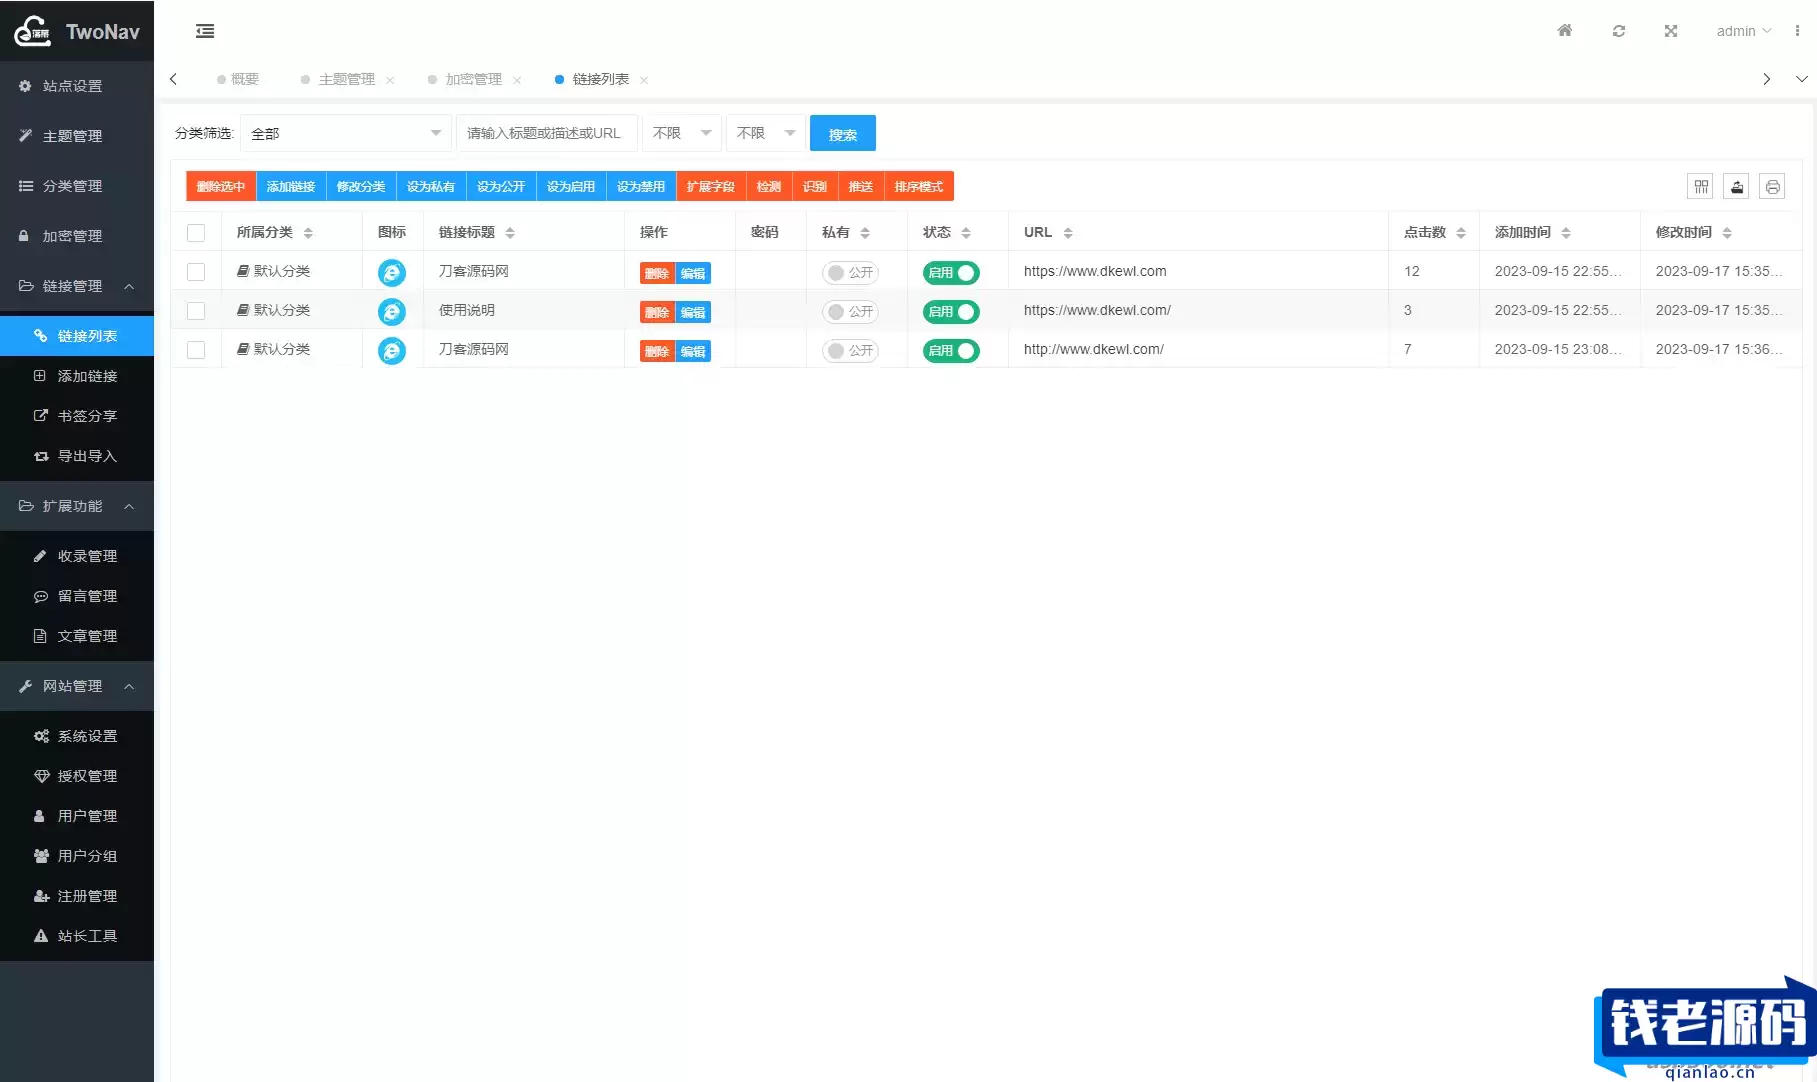Click 编辑 for the 使用说明 row
The width and height of the screenshot is (1817, 1082).
693,312
